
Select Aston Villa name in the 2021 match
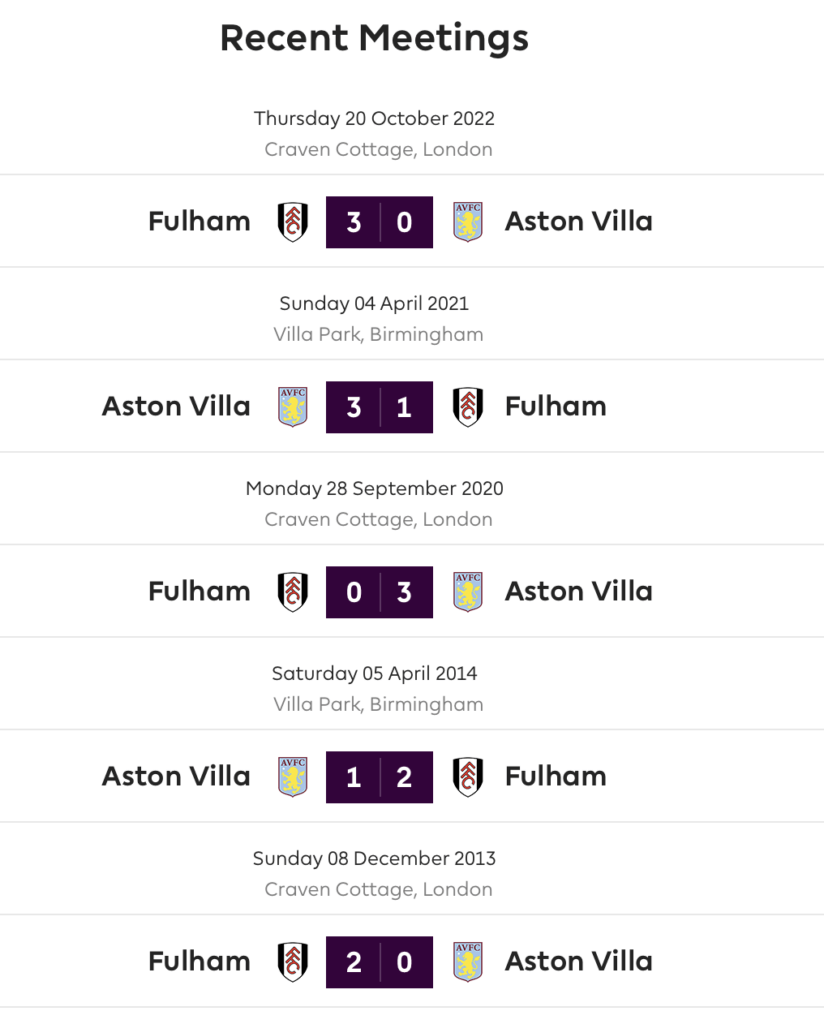pos(176,406)
